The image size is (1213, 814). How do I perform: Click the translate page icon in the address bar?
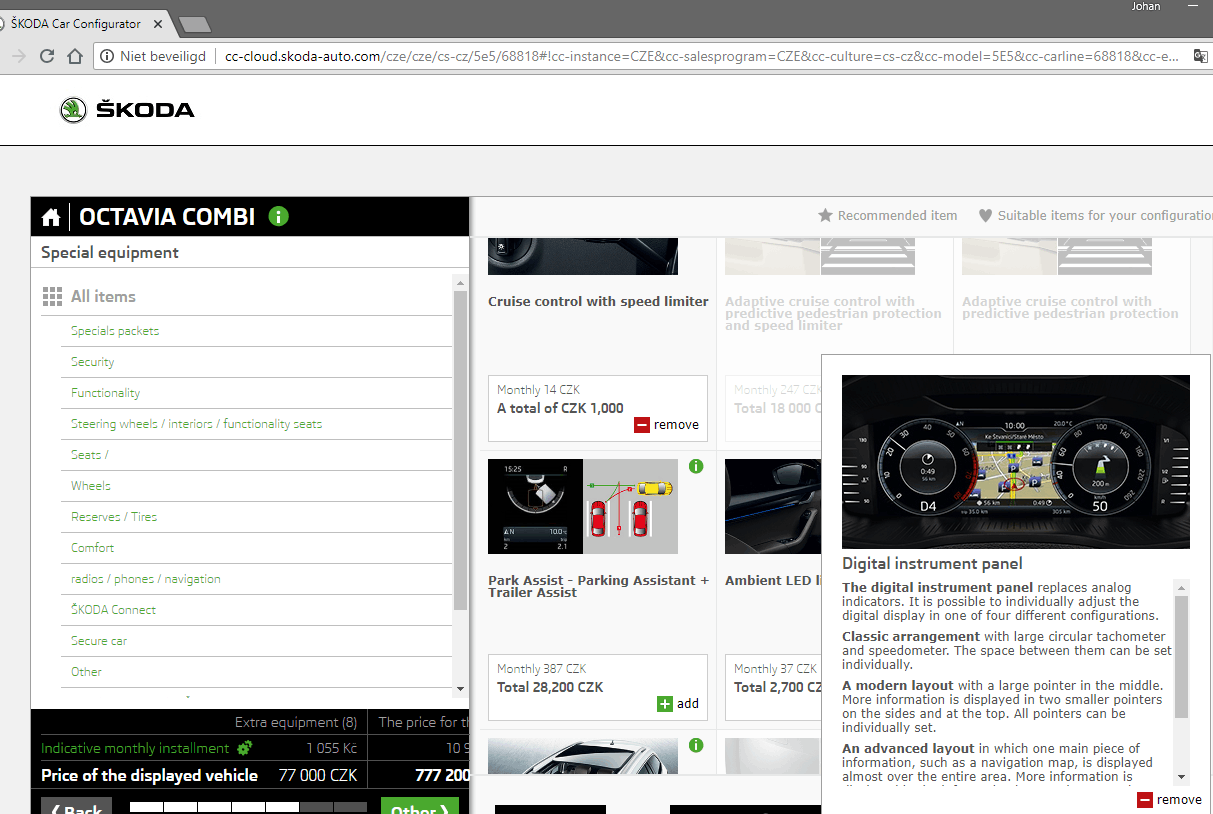1200,57
